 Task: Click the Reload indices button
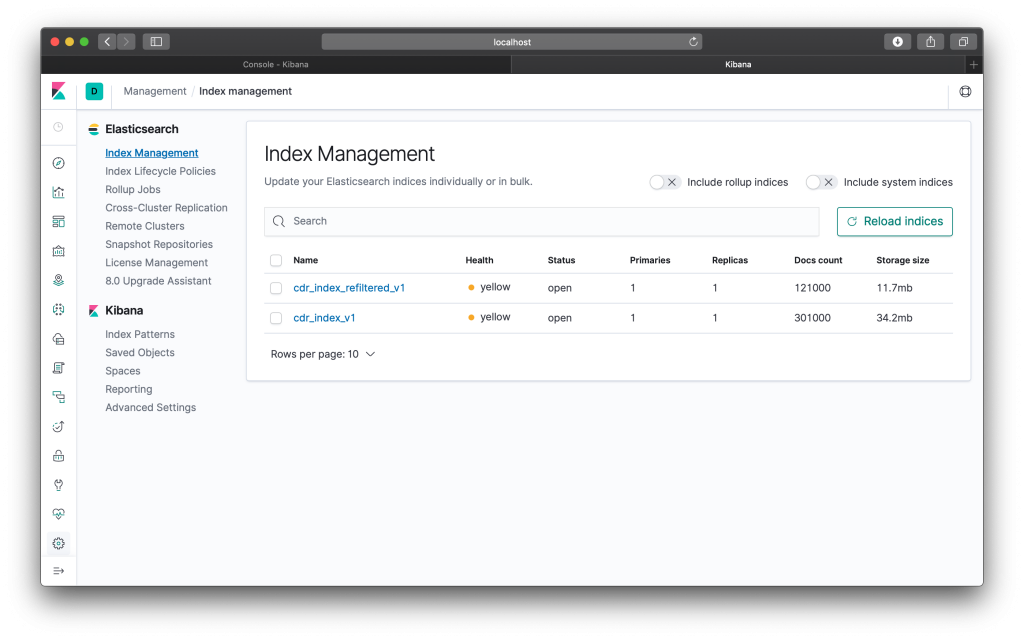895,222
